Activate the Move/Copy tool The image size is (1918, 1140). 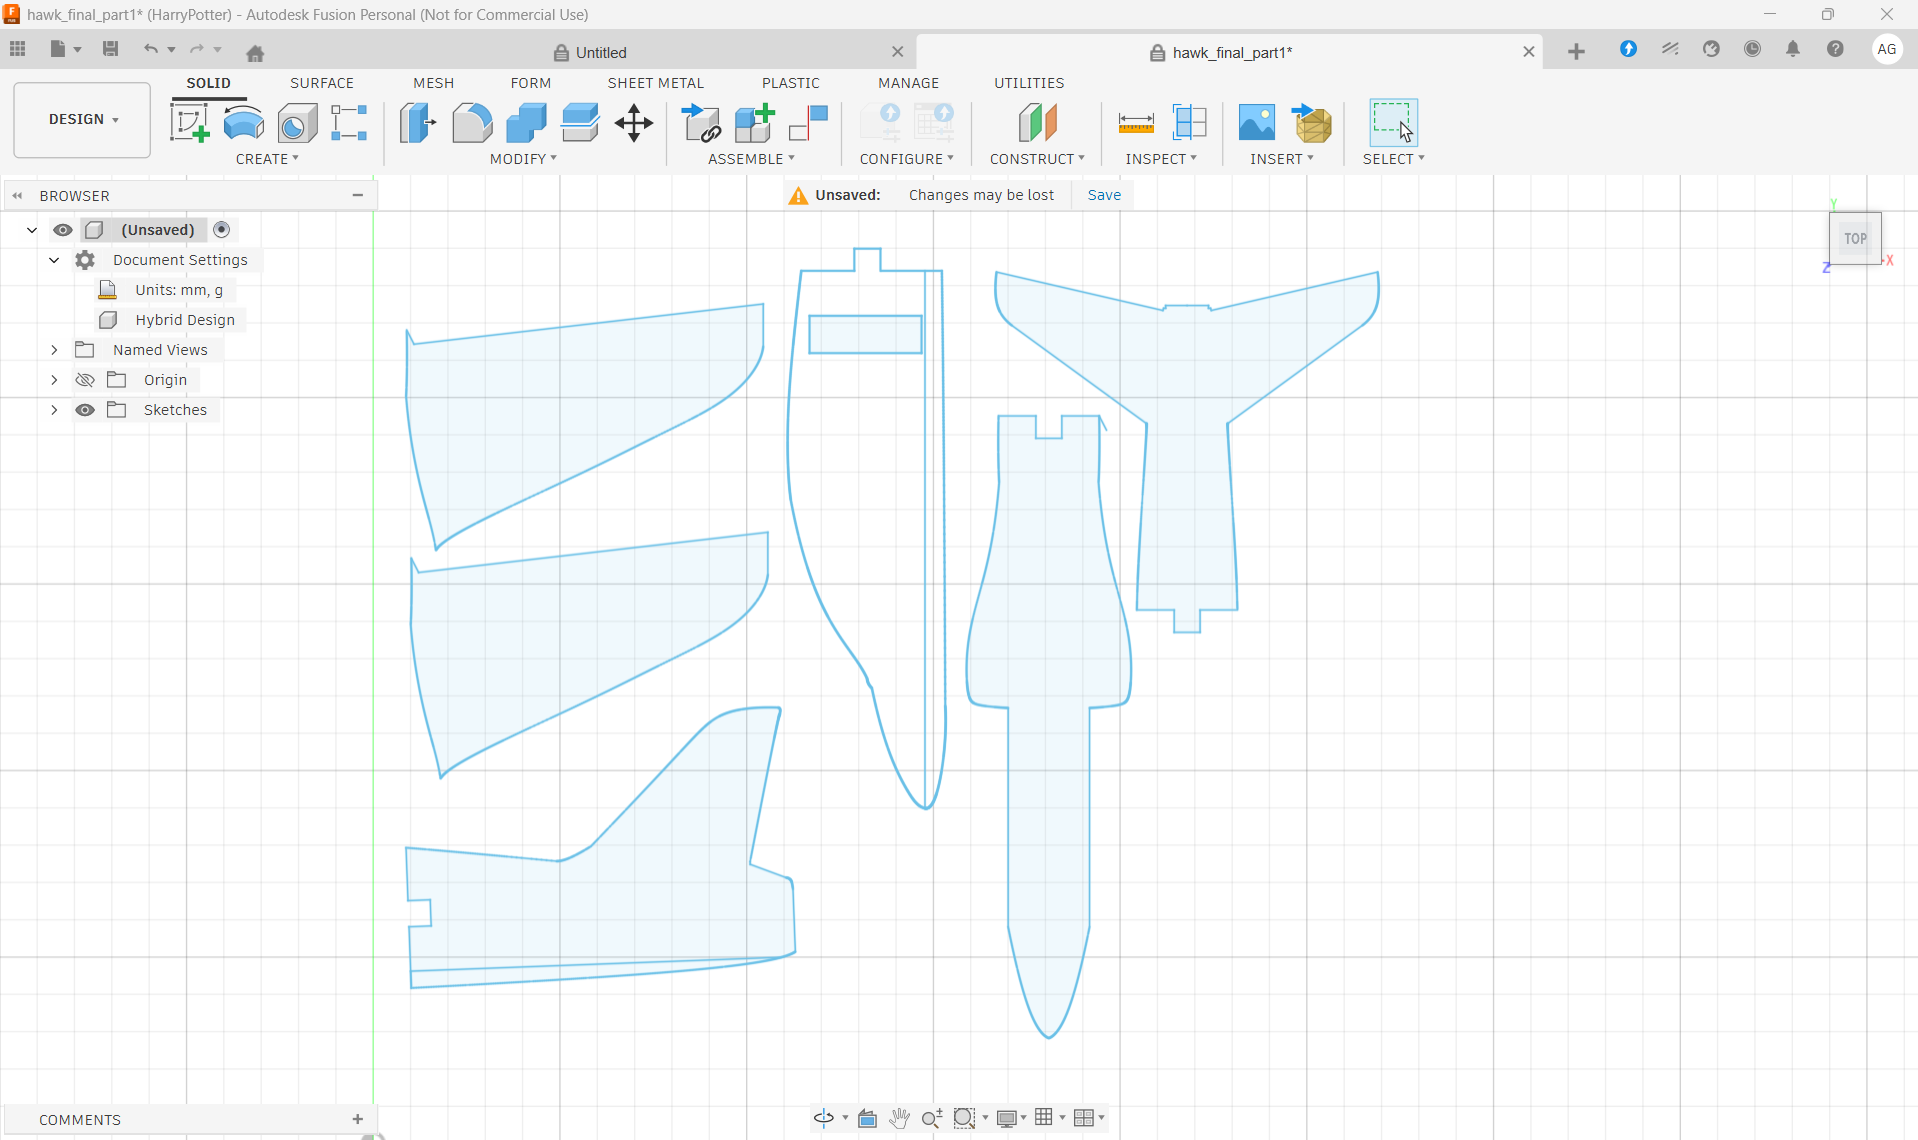tap(634, 123)
